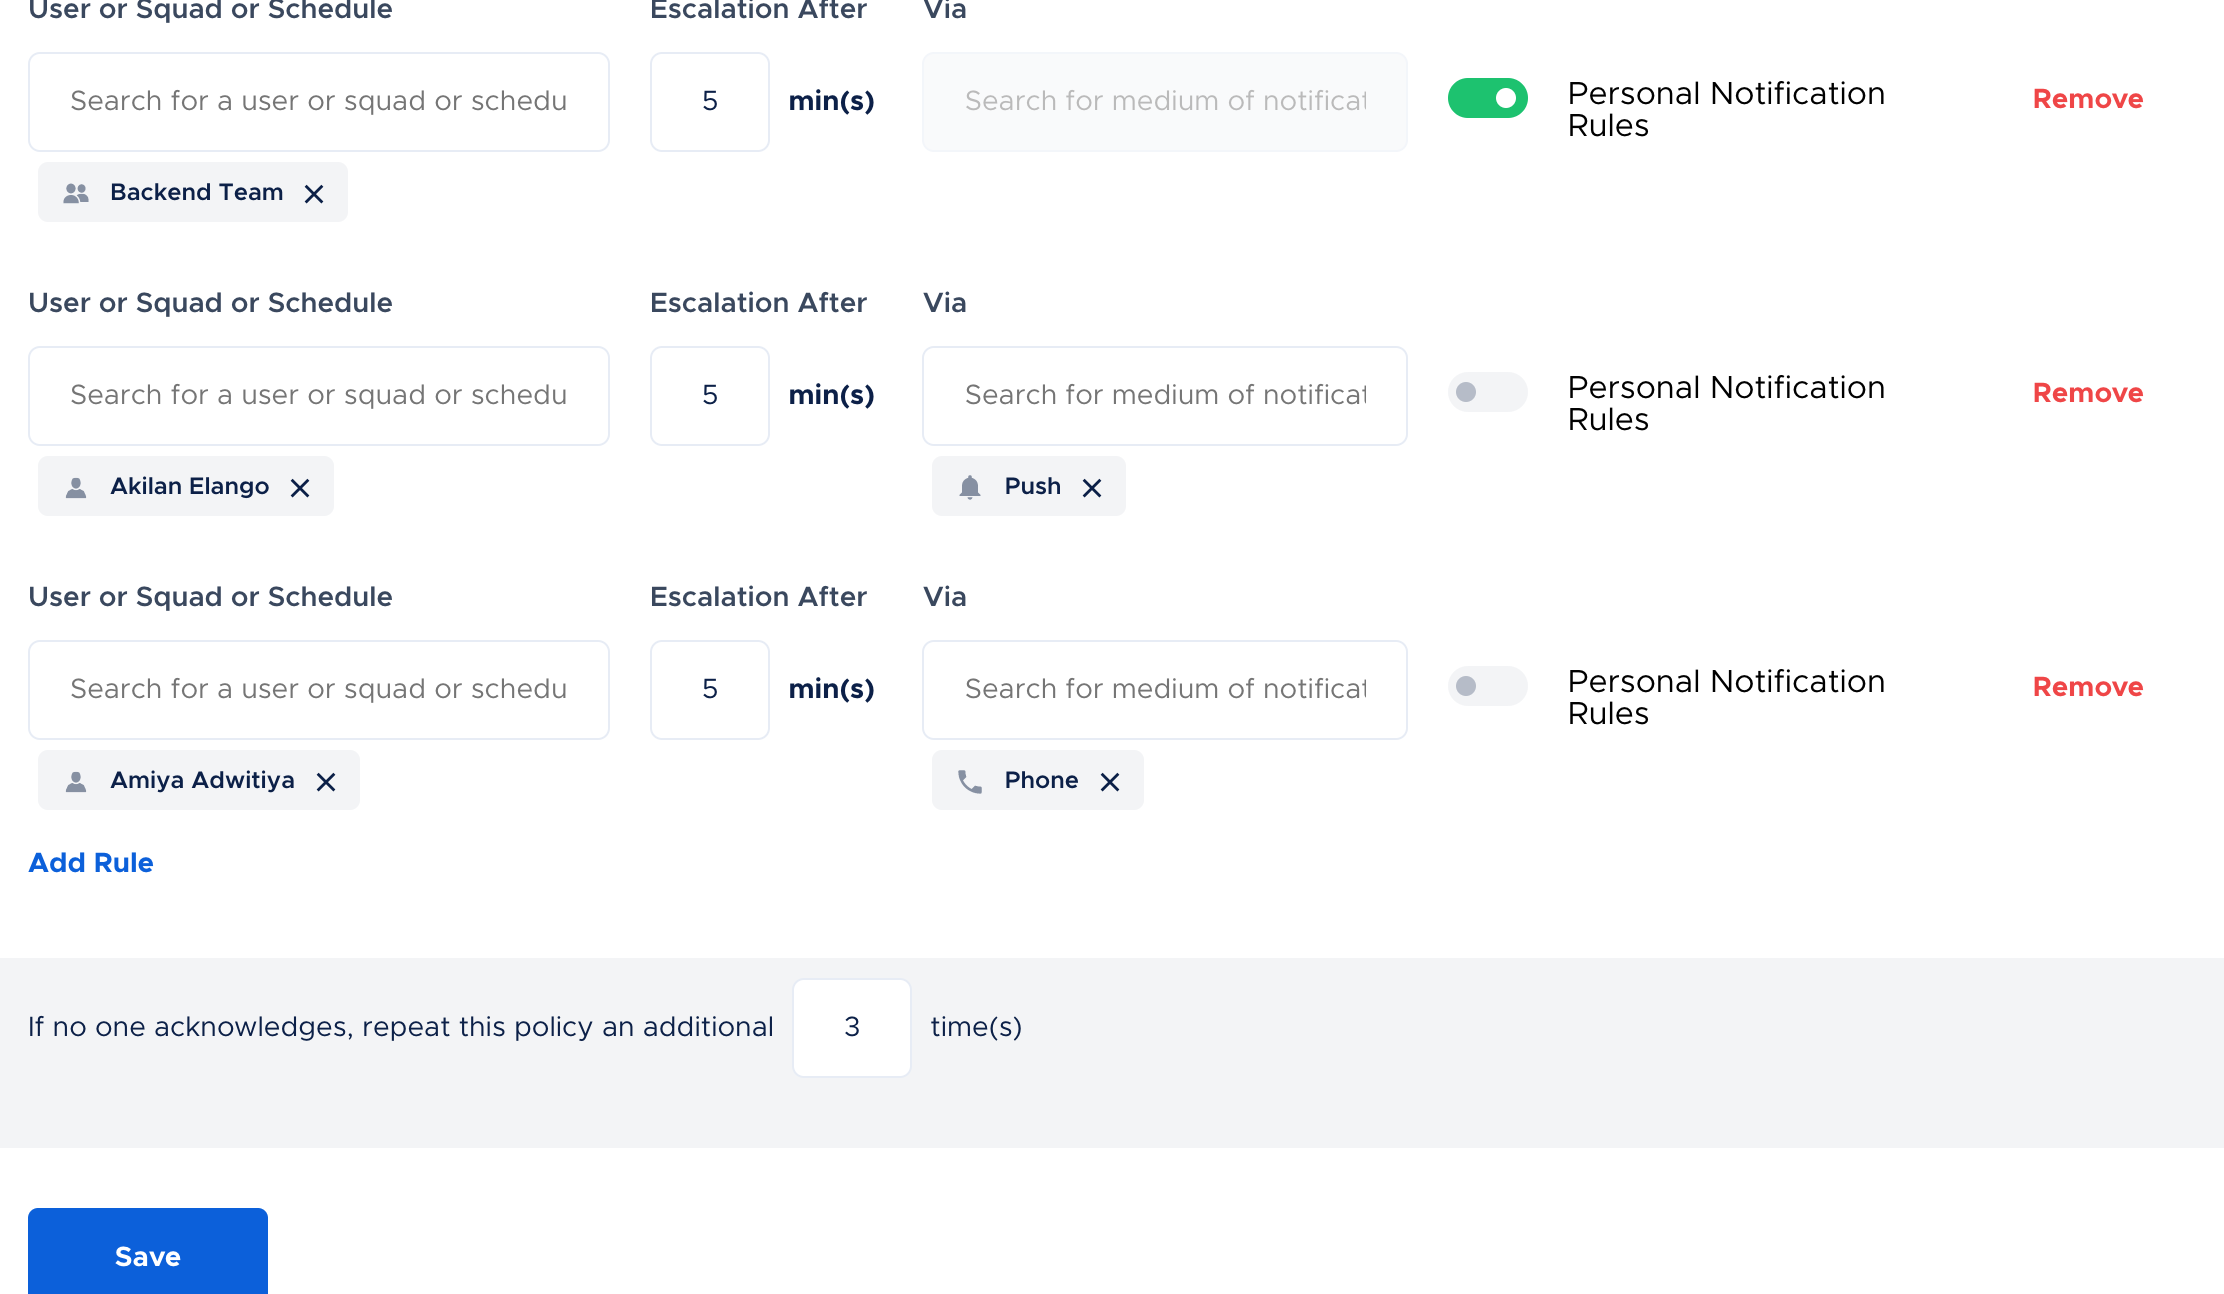Click the Backend Team squad icon

point(76,193)
